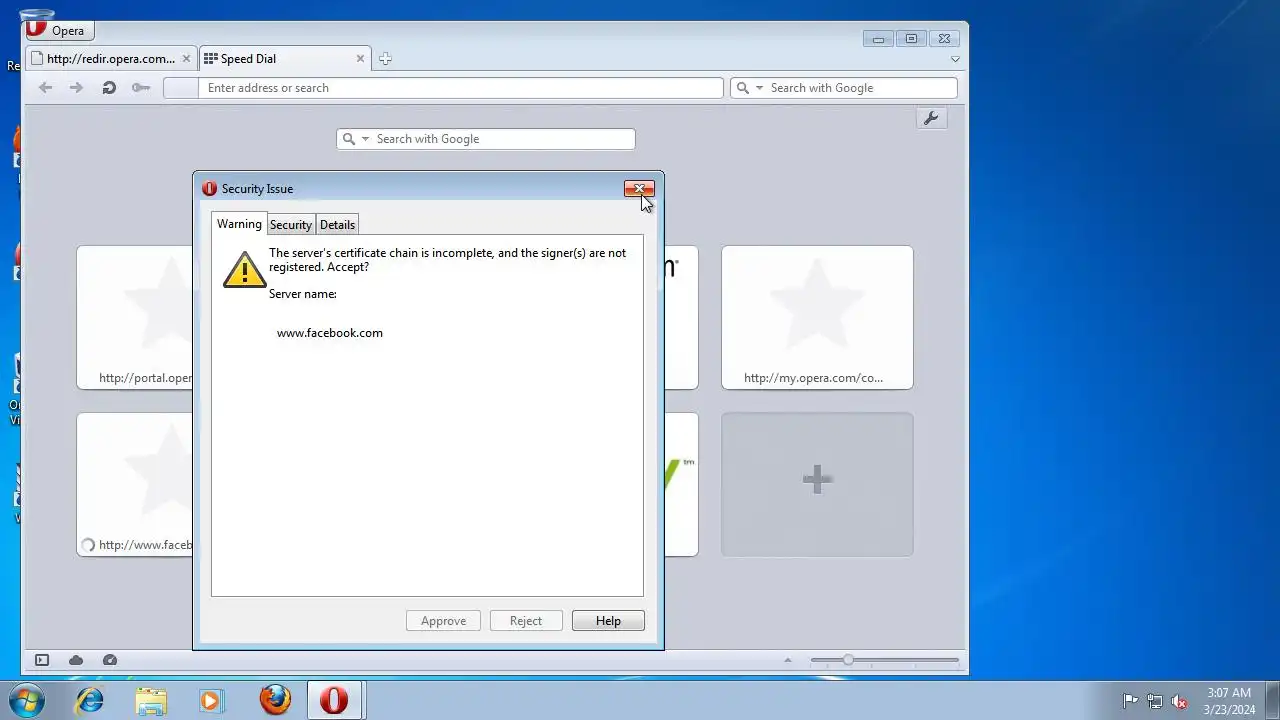The image size is (1280, 720).
Task: Select the Details tab in dialog
Action: [337, 225]
